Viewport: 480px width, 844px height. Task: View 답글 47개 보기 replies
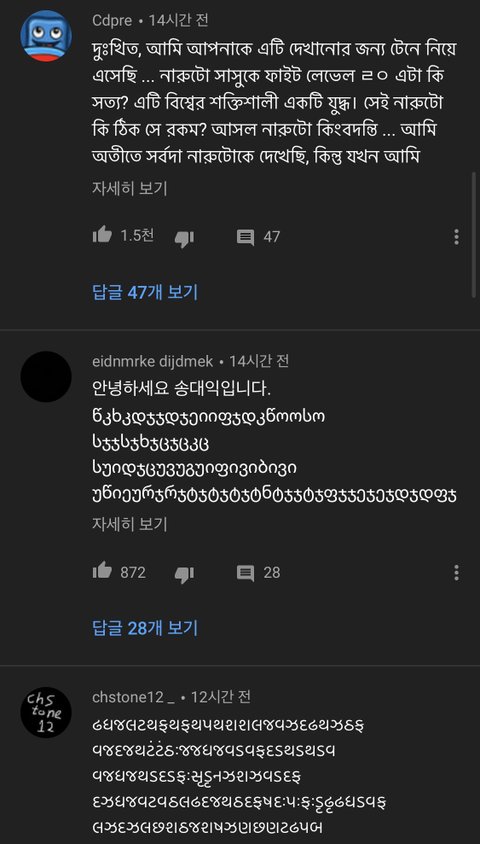(145, 293)
